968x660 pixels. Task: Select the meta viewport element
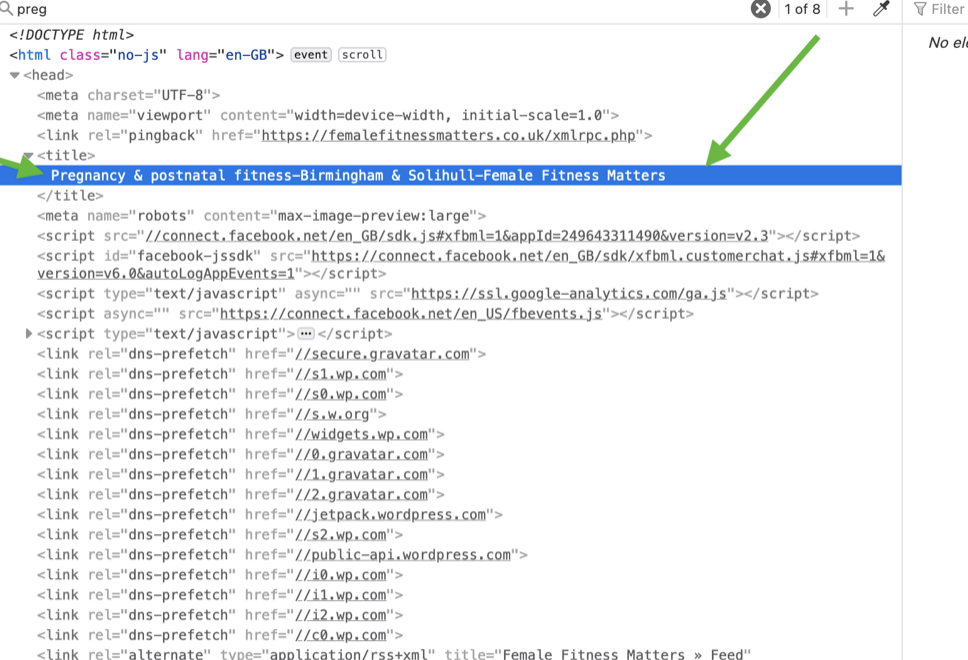(328, 115)
